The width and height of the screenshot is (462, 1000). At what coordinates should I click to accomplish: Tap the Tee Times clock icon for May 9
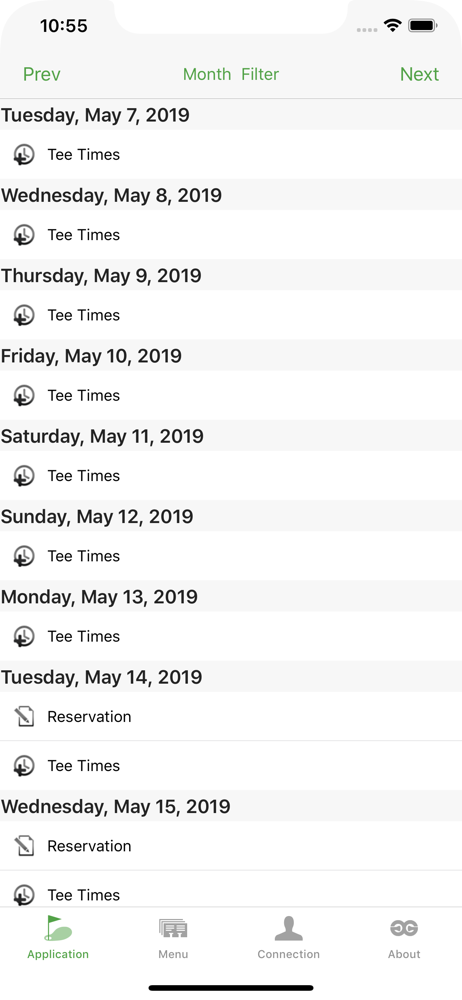pyautogui.click(x=24, y=315)
